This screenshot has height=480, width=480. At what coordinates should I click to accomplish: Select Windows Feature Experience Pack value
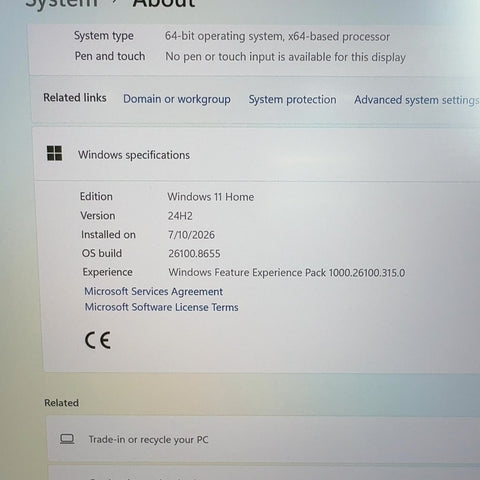tap(287, 273)
